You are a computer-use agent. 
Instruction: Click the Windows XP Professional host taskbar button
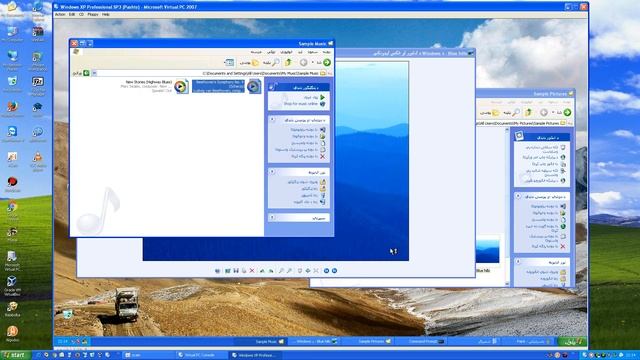tap(256, 356)
